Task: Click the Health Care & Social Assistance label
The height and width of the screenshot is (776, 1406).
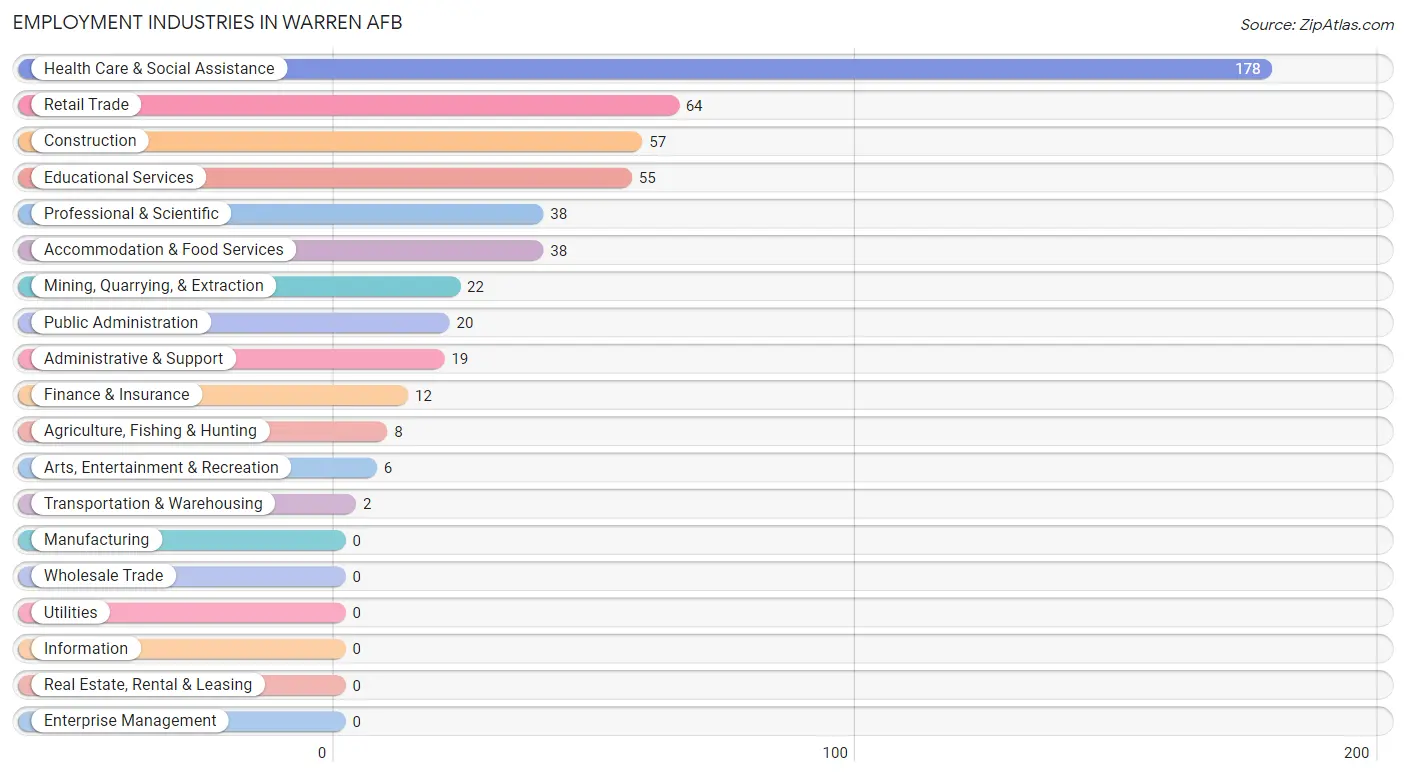Action: tap(159, 68)
